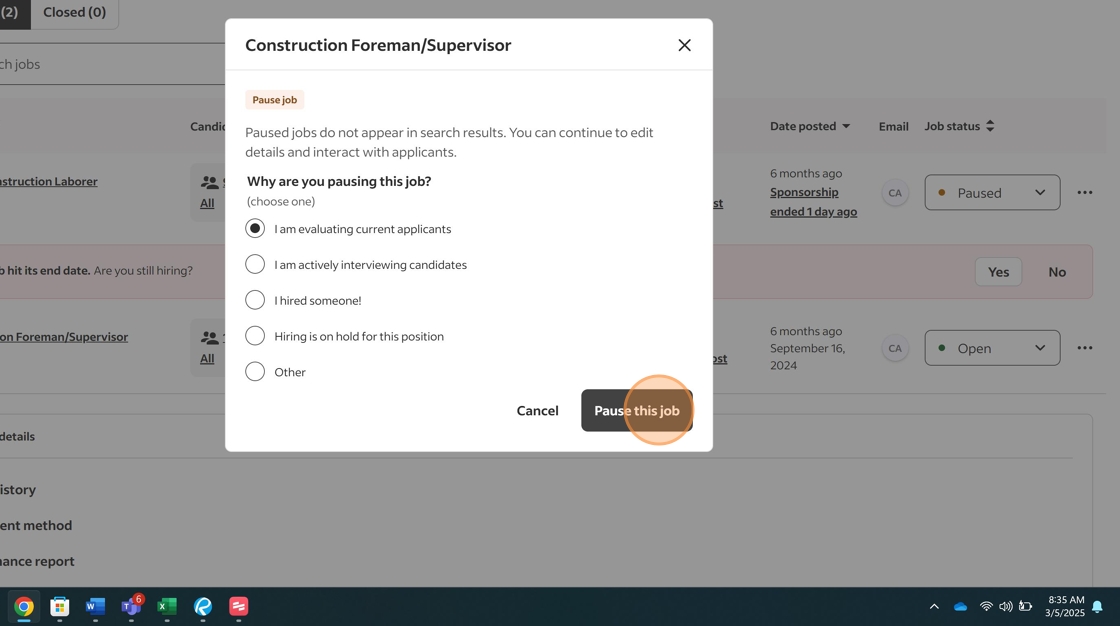This screenshot has width=1120, height=626.
Task: Click the notification bell in system tray
Action: pos(1097,606)
